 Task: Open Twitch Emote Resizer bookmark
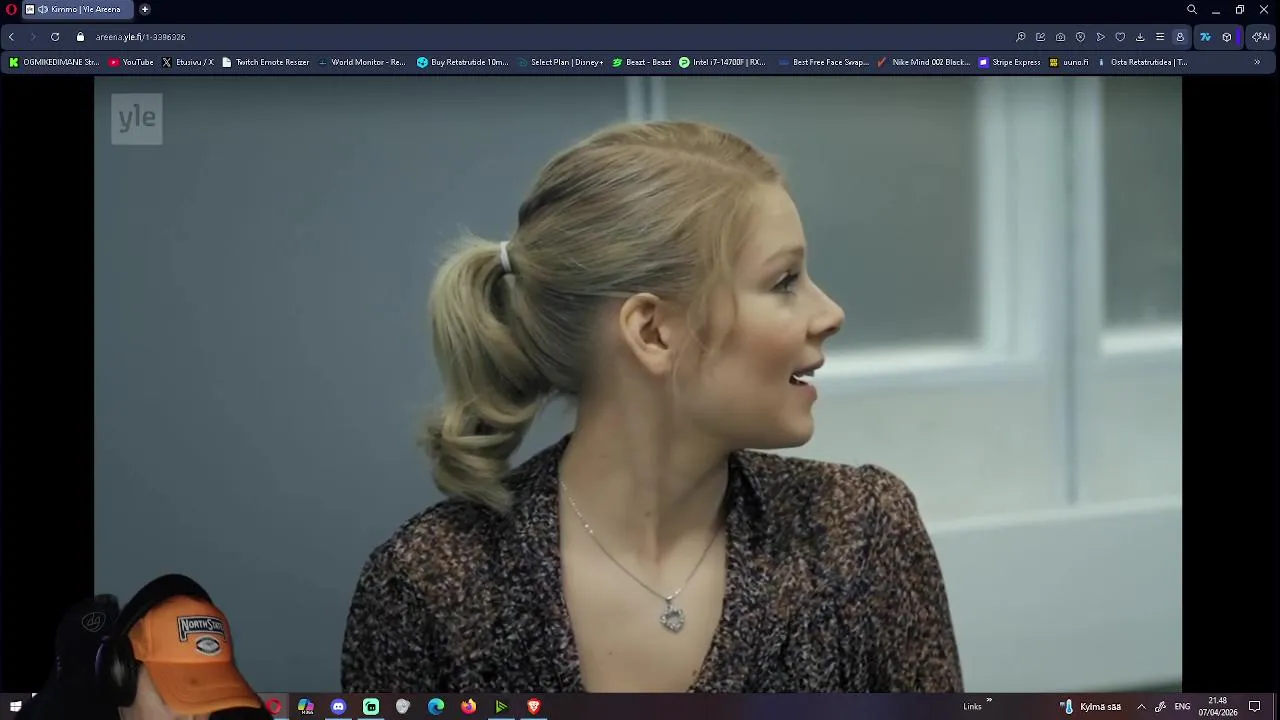(x=266, y=62)
